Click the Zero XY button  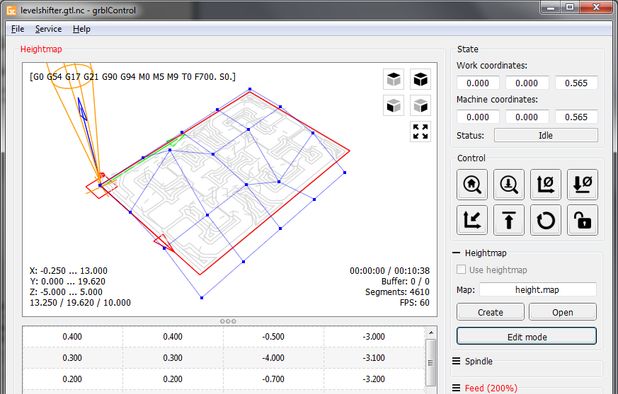point(545,184)
